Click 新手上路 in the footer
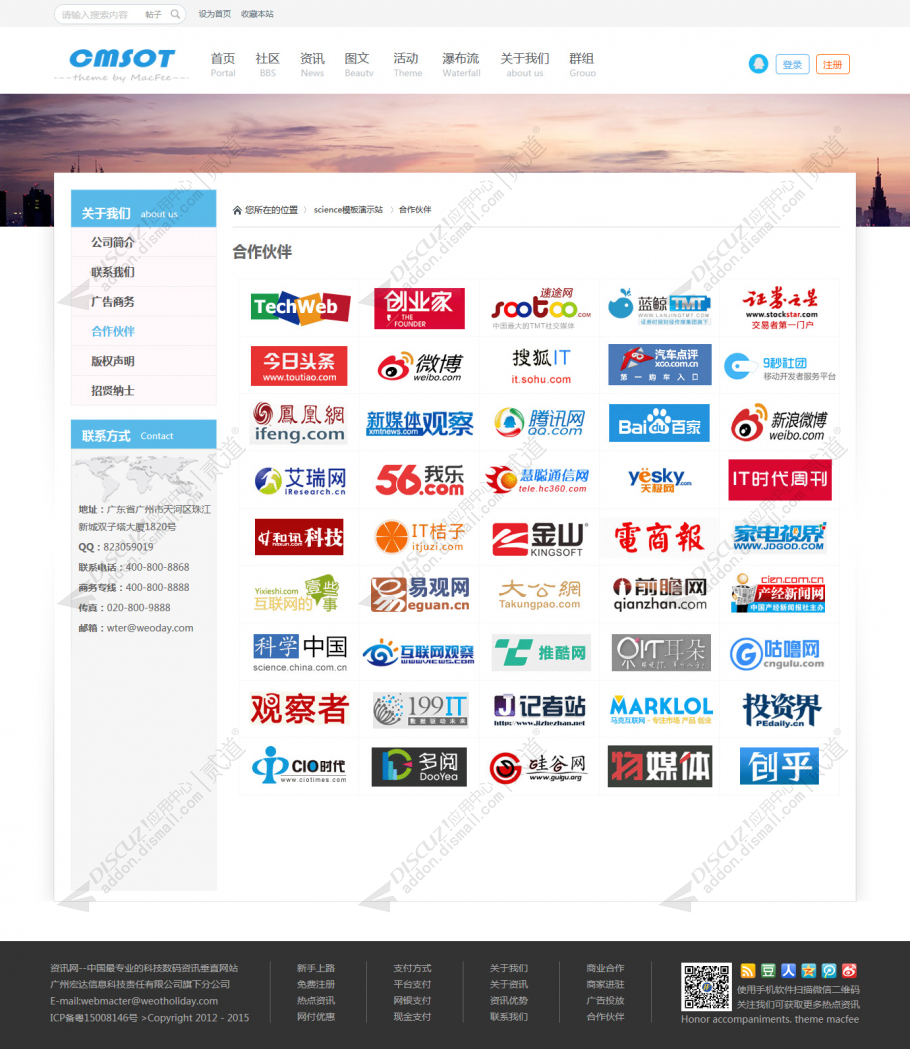Screen dimensions: 910x1049 (316, 968)
